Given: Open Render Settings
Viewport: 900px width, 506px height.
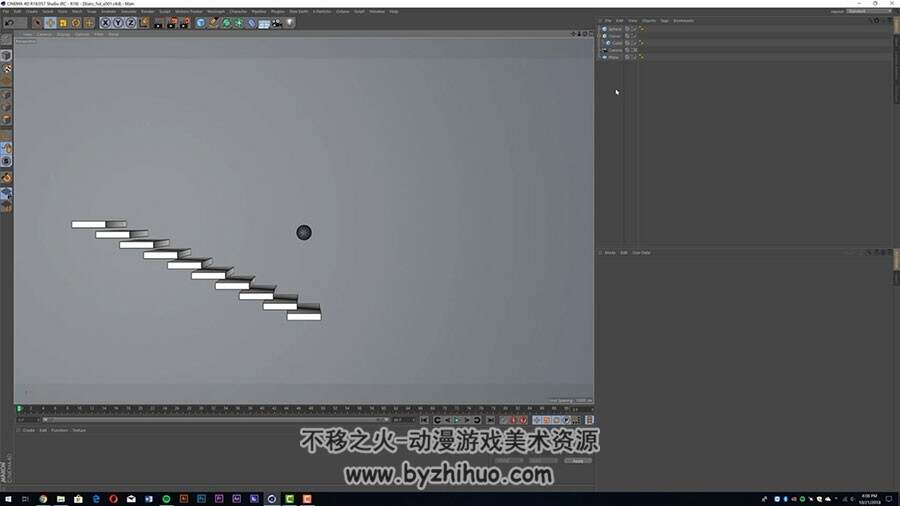Looking at the screenshot, I should pos(185,23).
